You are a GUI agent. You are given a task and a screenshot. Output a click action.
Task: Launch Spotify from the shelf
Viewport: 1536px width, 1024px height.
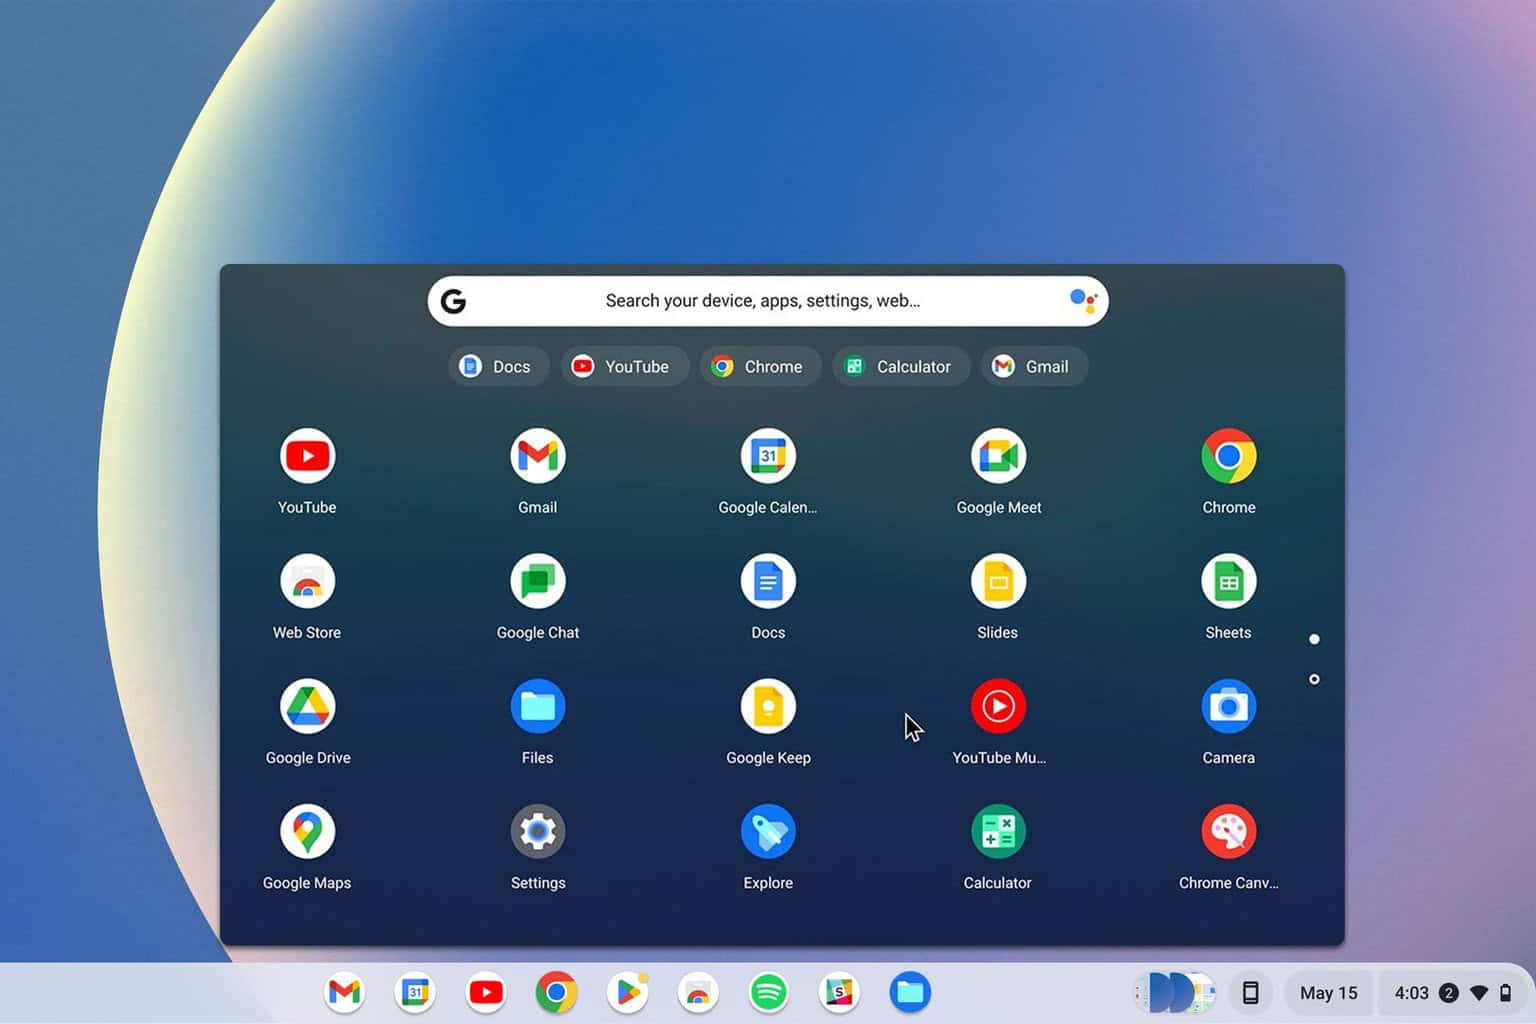768,992
